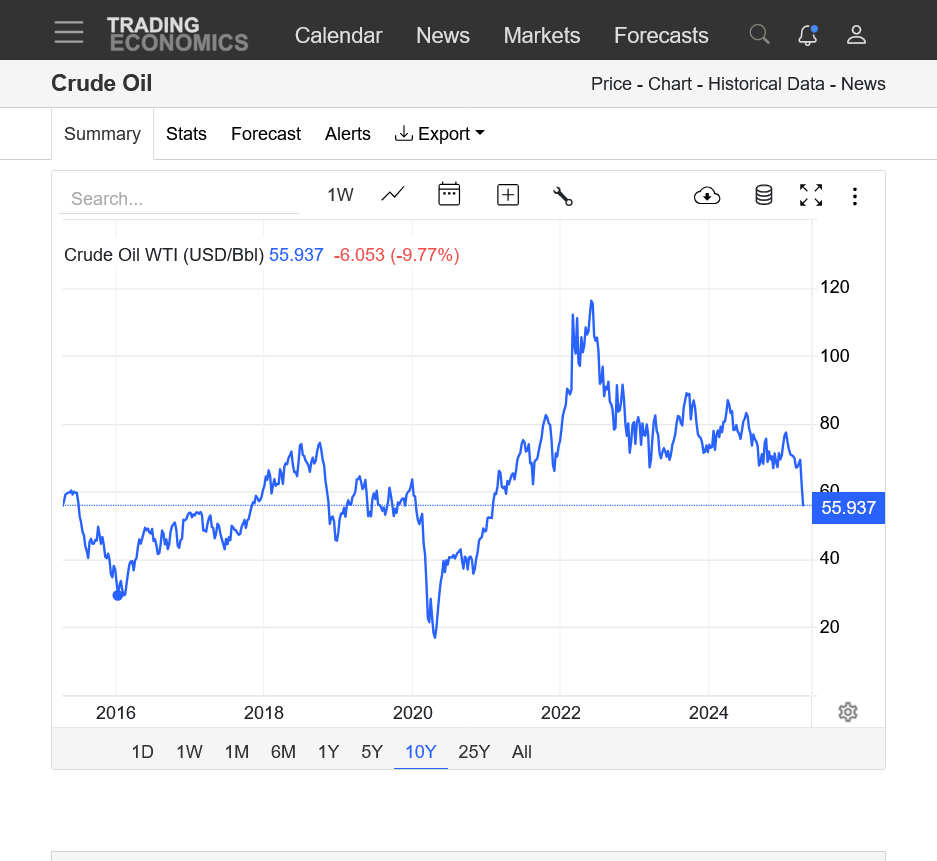Download chart via cloud icon
Viewport: 937px width, 861px height.
click(x=707, y=195)
